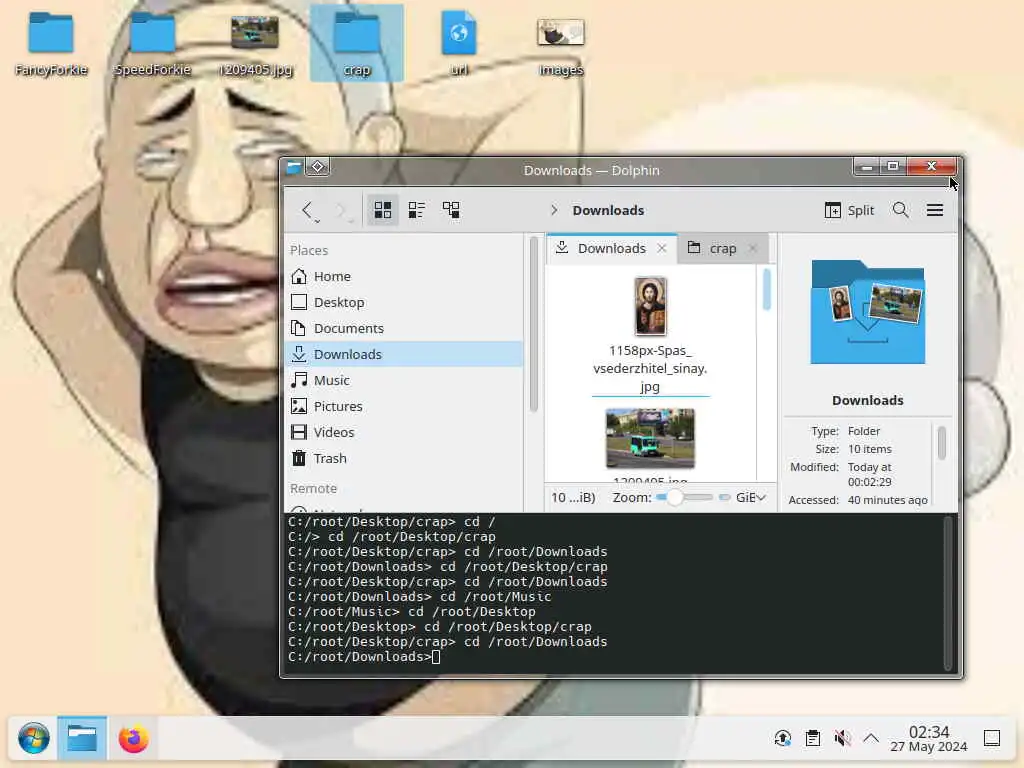1024x768 pixels.
Task: Switch to the crap tab
Action: (x=722, y=248)
